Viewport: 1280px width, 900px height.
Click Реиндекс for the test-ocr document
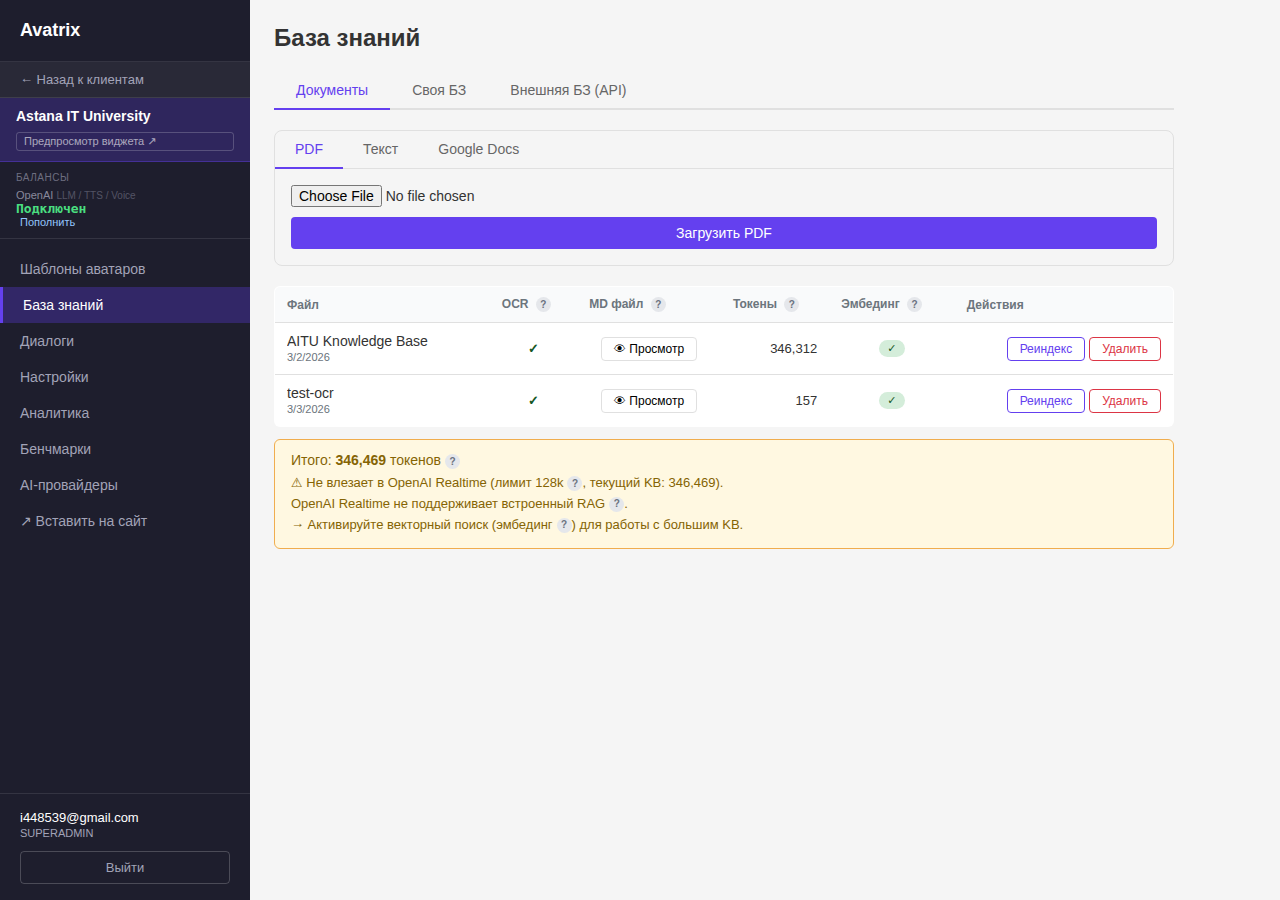pyautogui.click(x=1045, y=400)
